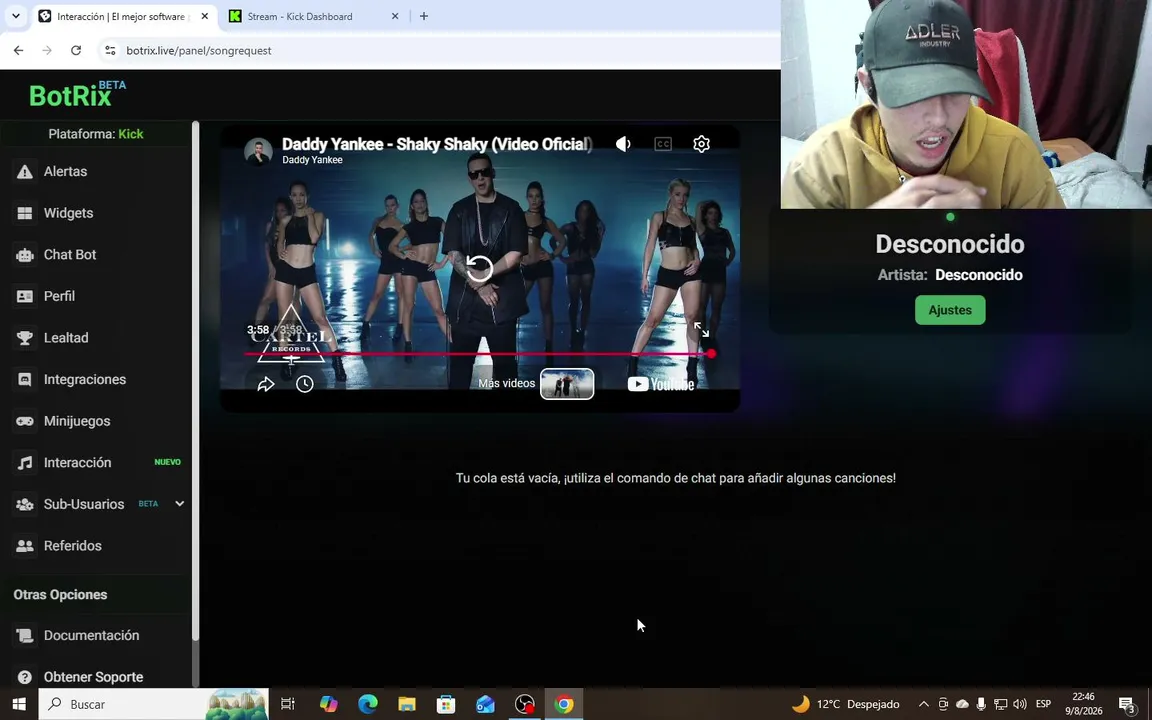Open video on YouTube via logo
The height and width of the screenshot is (720, 1152).
(x=660, y=384)
